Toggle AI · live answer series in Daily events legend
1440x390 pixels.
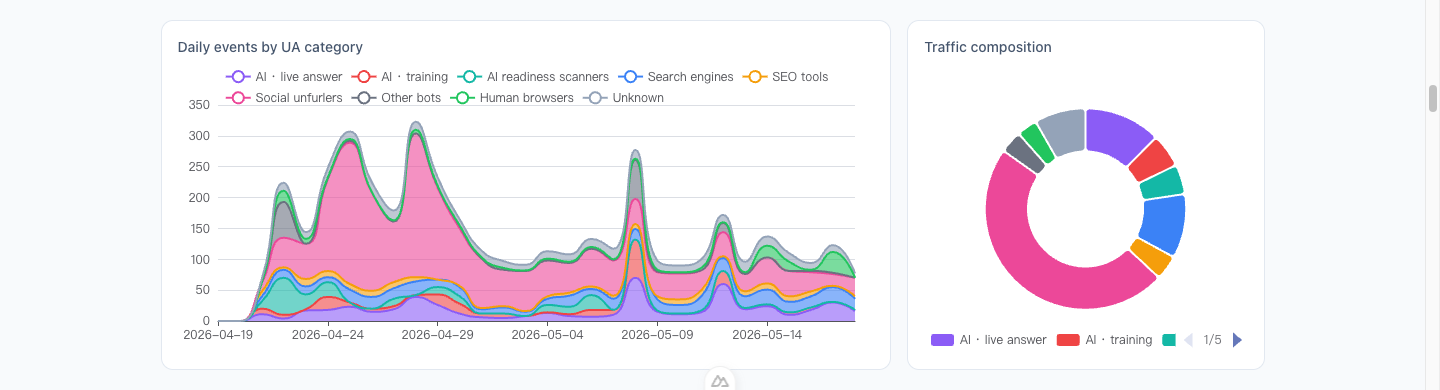pyautogui.click(x=285, y=76)
